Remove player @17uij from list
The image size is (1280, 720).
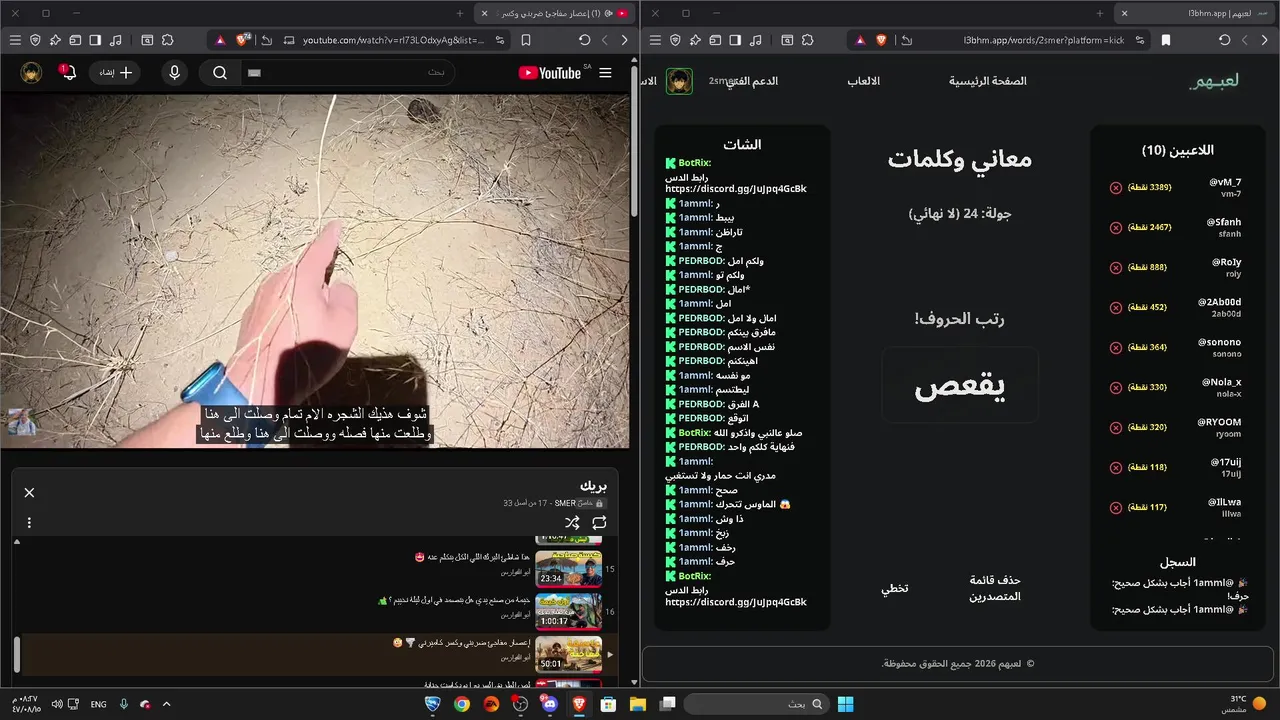(x=1116, y=467)
